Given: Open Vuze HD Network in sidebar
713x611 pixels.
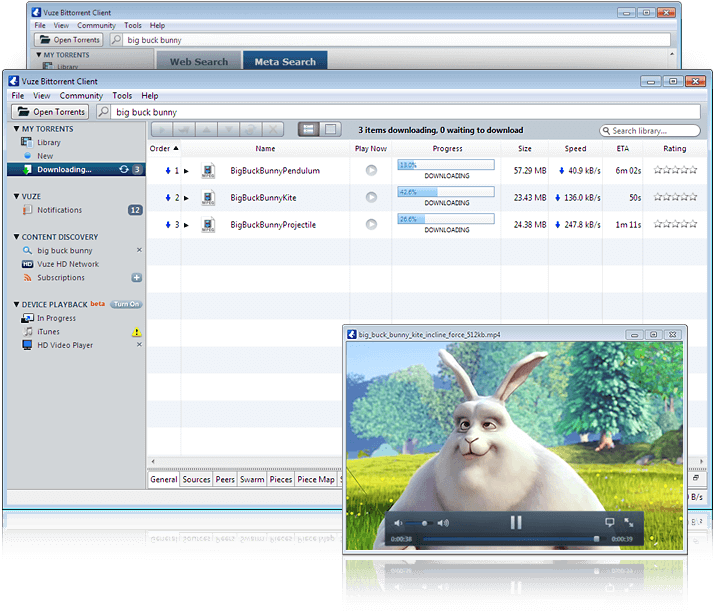Looking at the screenshot, I should [68, 264].
